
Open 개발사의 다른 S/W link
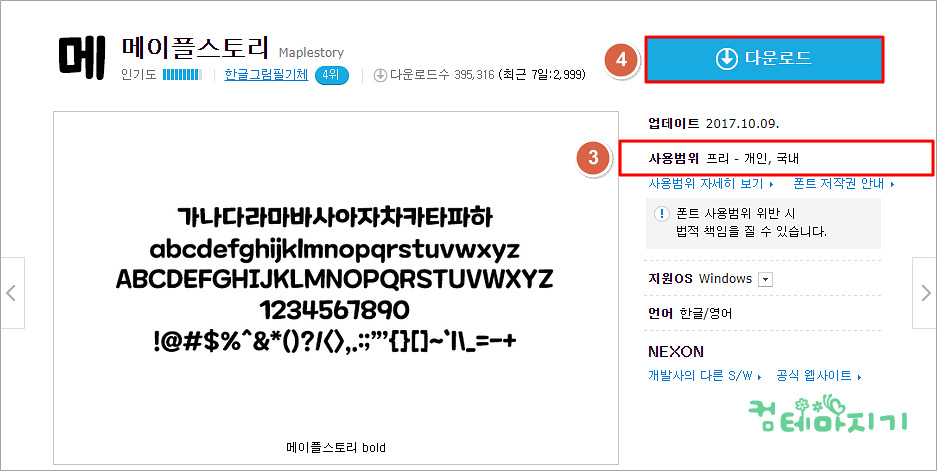(x=705, y=376)
